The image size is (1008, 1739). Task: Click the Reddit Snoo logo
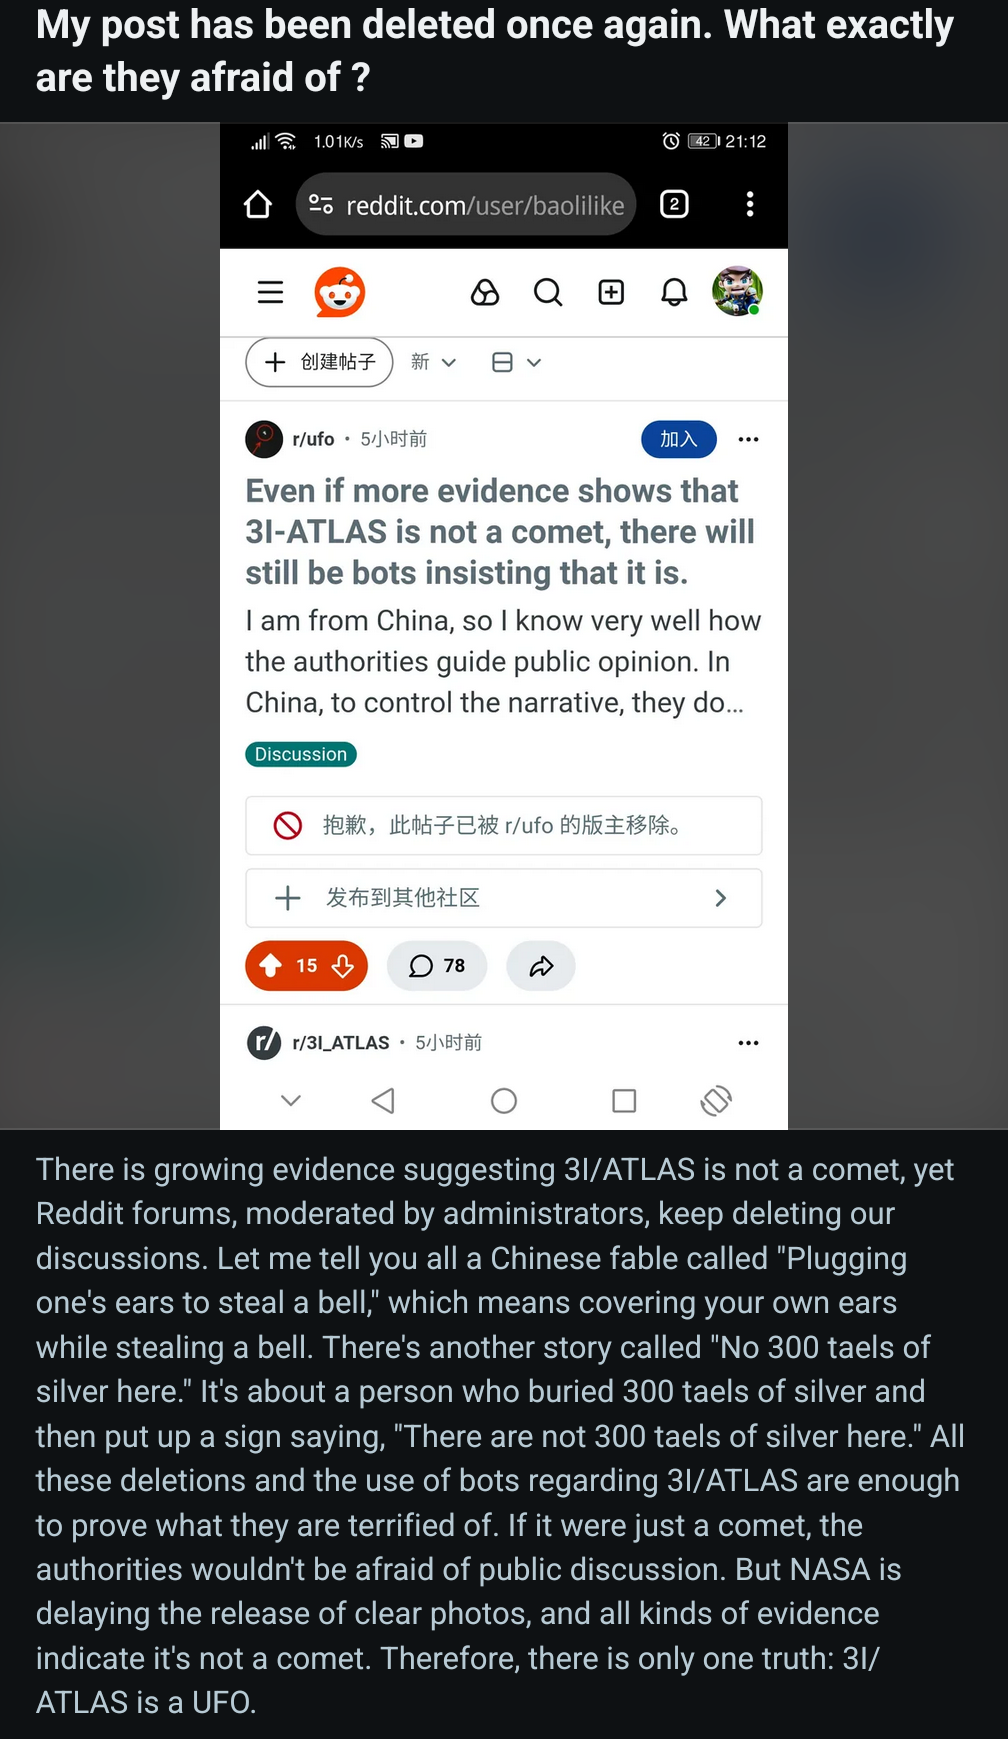tap(340, 292)
